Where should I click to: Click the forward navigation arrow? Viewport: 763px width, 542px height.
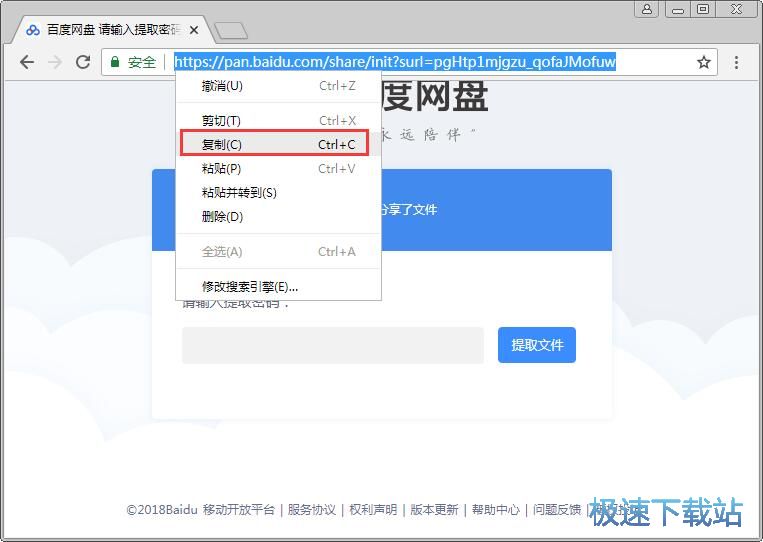55,62
